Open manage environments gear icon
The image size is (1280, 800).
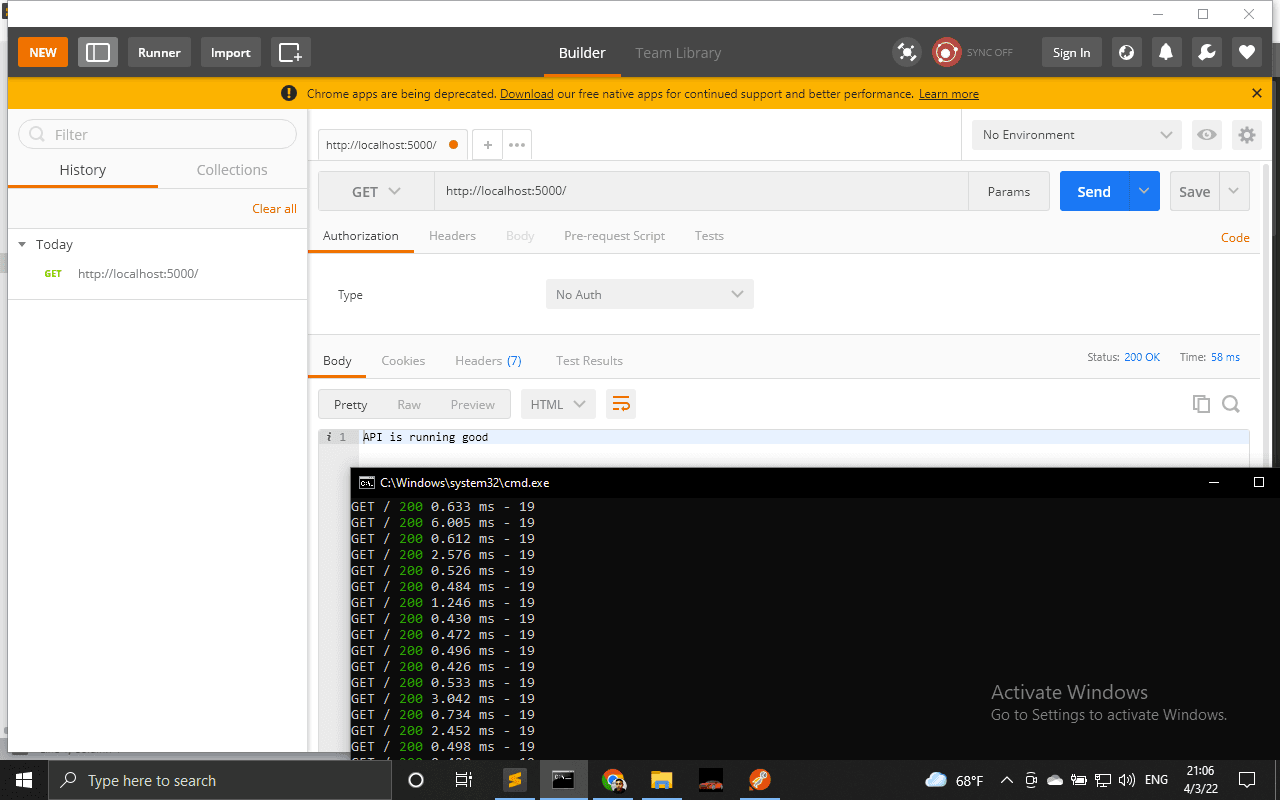pyautogui.click(x=1246, y=135)
